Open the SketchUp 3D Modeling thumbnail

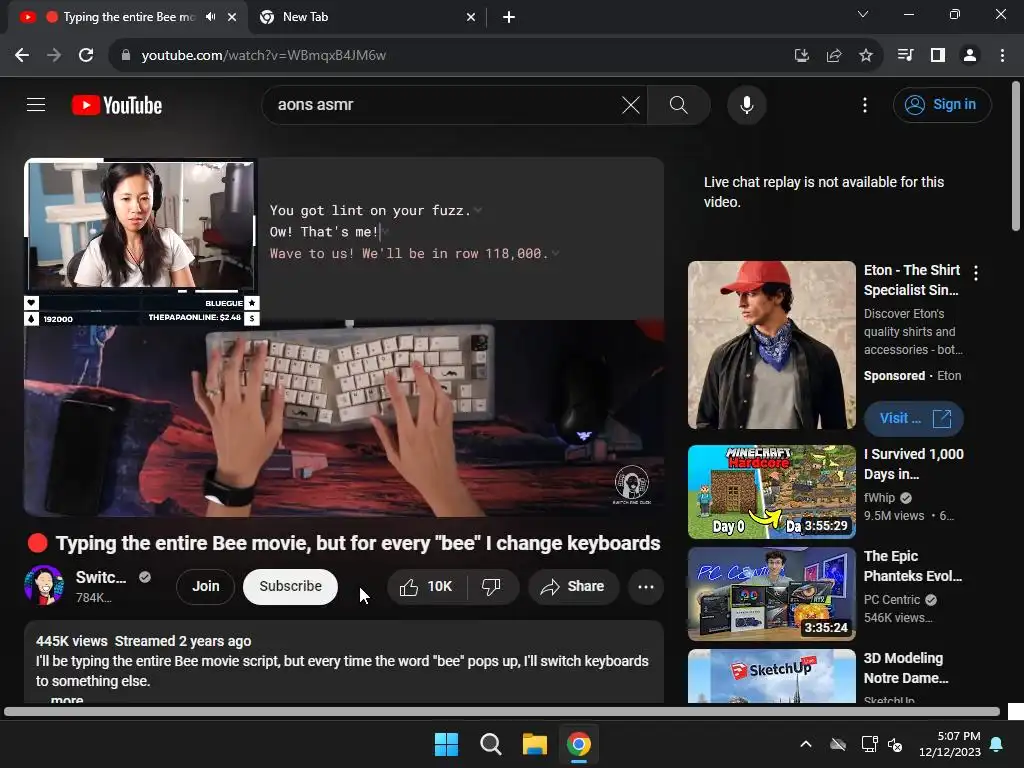coord(772,676)
